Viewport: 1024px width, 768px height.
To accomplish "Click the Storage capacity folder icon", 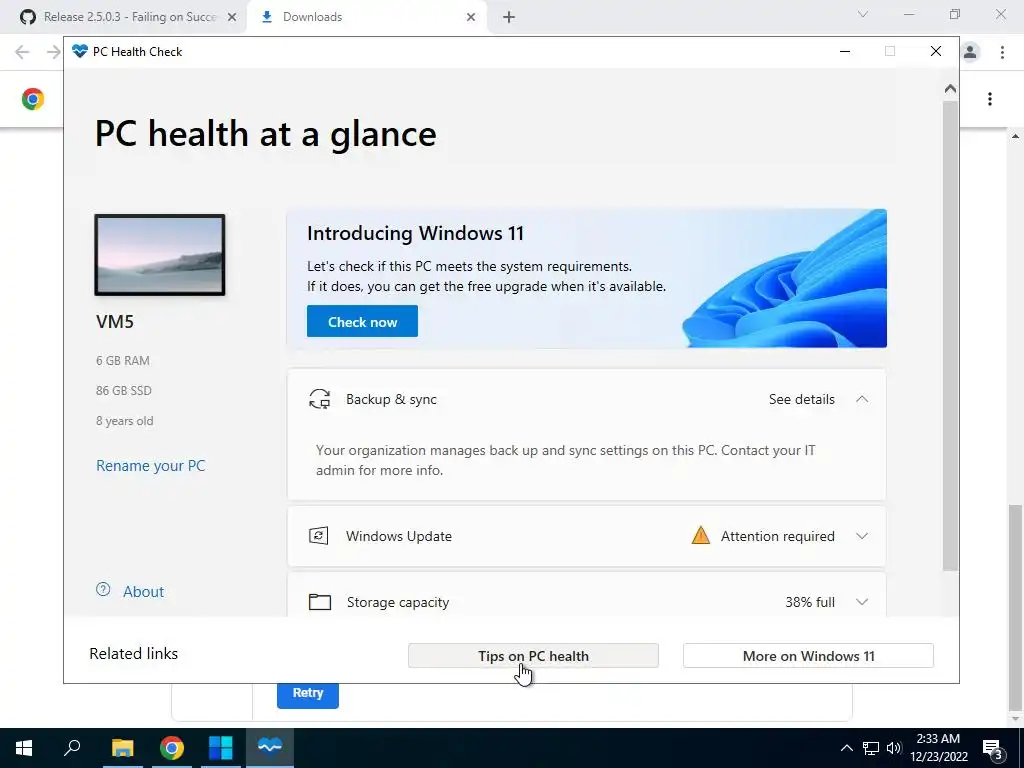I will (319, 602).
